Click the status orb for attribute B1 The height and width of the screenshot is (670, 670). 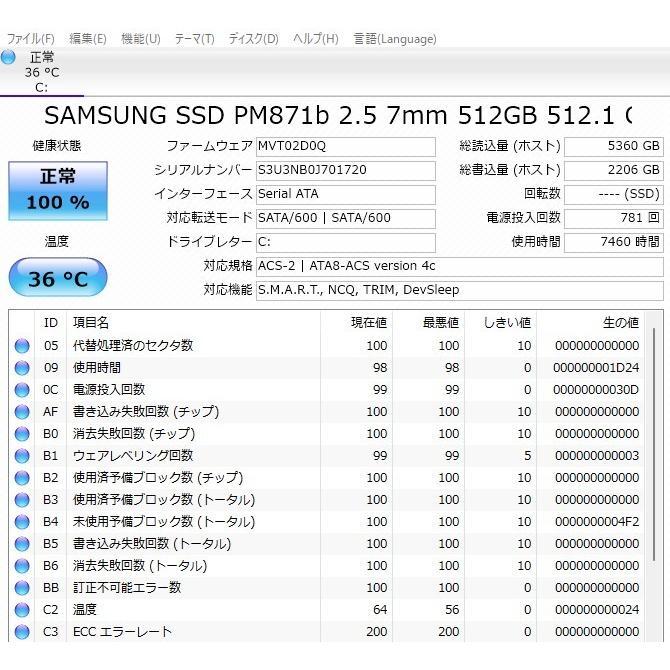coord(22,456)
